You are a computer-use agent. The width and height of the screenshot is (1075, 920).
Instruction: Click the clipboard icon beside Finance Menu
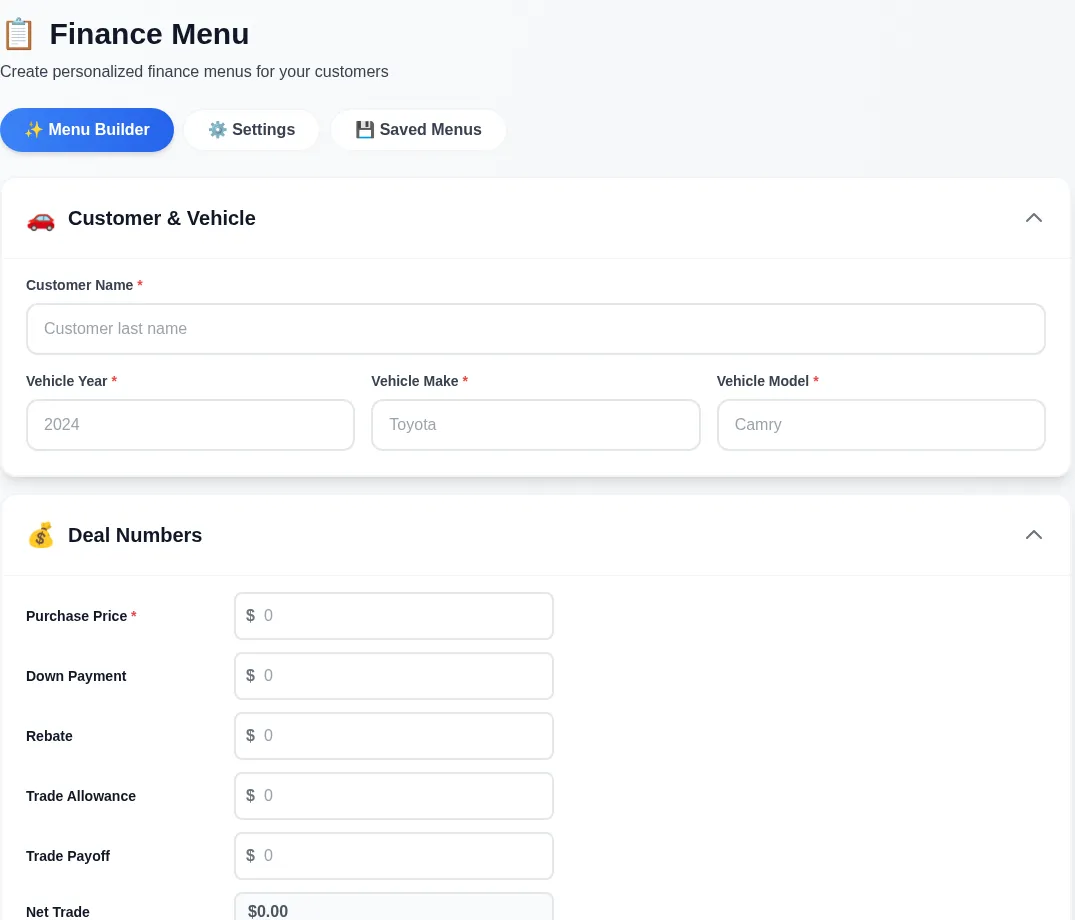pos(19,34)
